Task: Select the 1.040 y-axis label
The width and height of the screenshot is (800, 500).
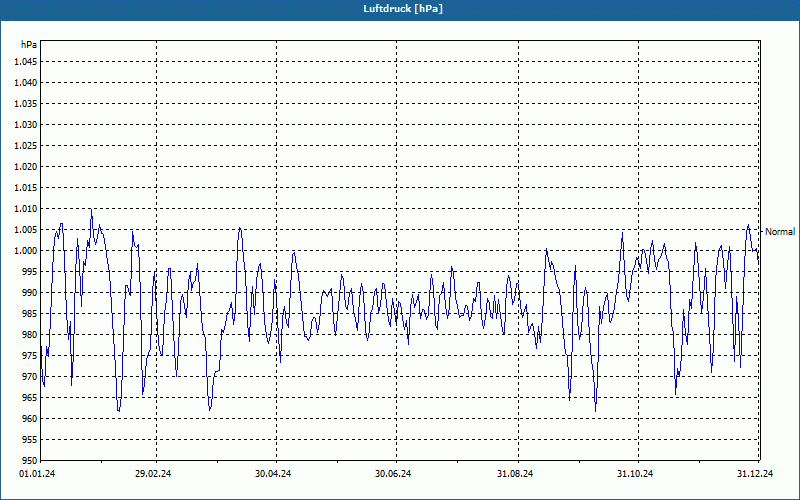Action: pyautogui.click(x=26, y=83)
